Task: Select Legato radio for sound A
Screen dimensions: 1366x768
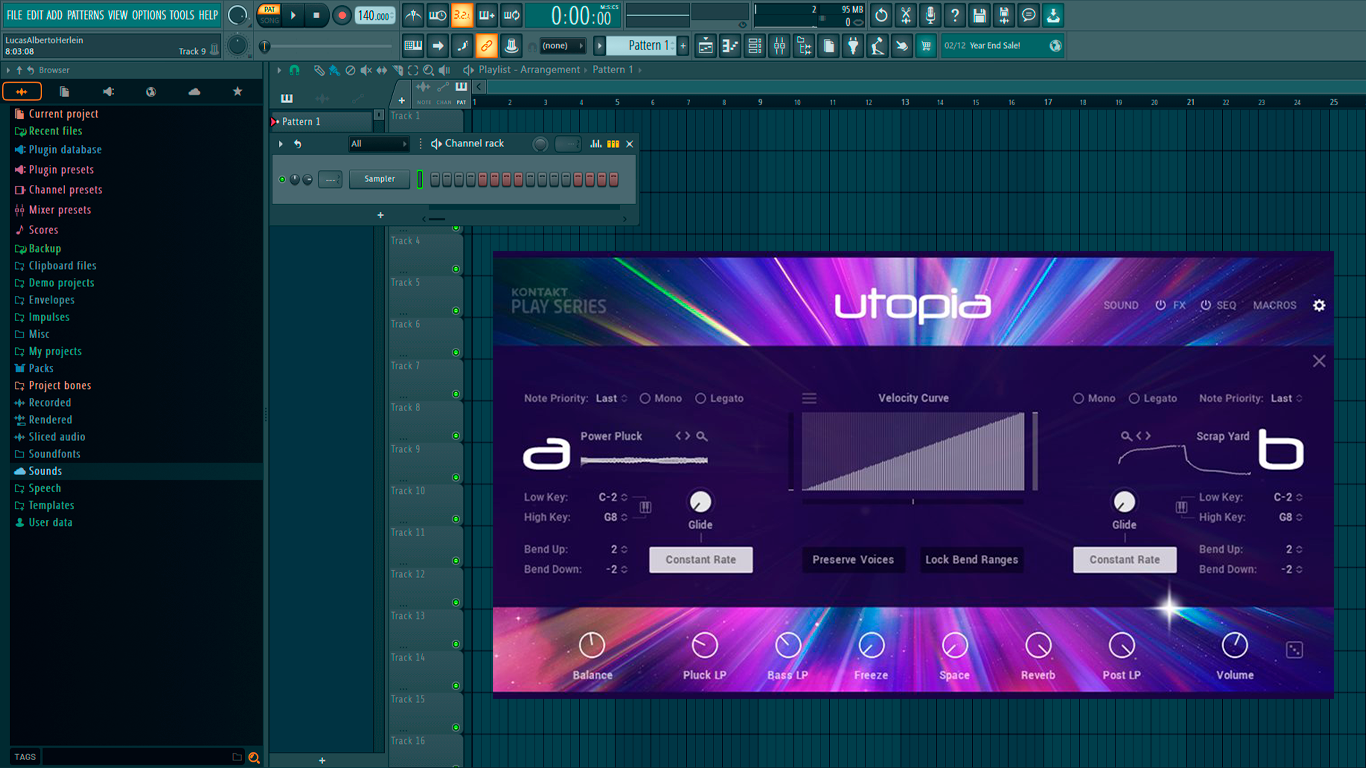Action: point(700,398)
